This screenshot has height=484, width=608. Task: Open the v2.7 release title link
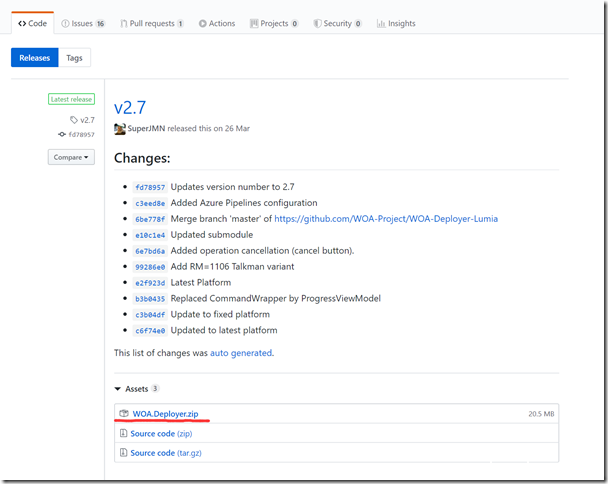[x=132, y=108]
